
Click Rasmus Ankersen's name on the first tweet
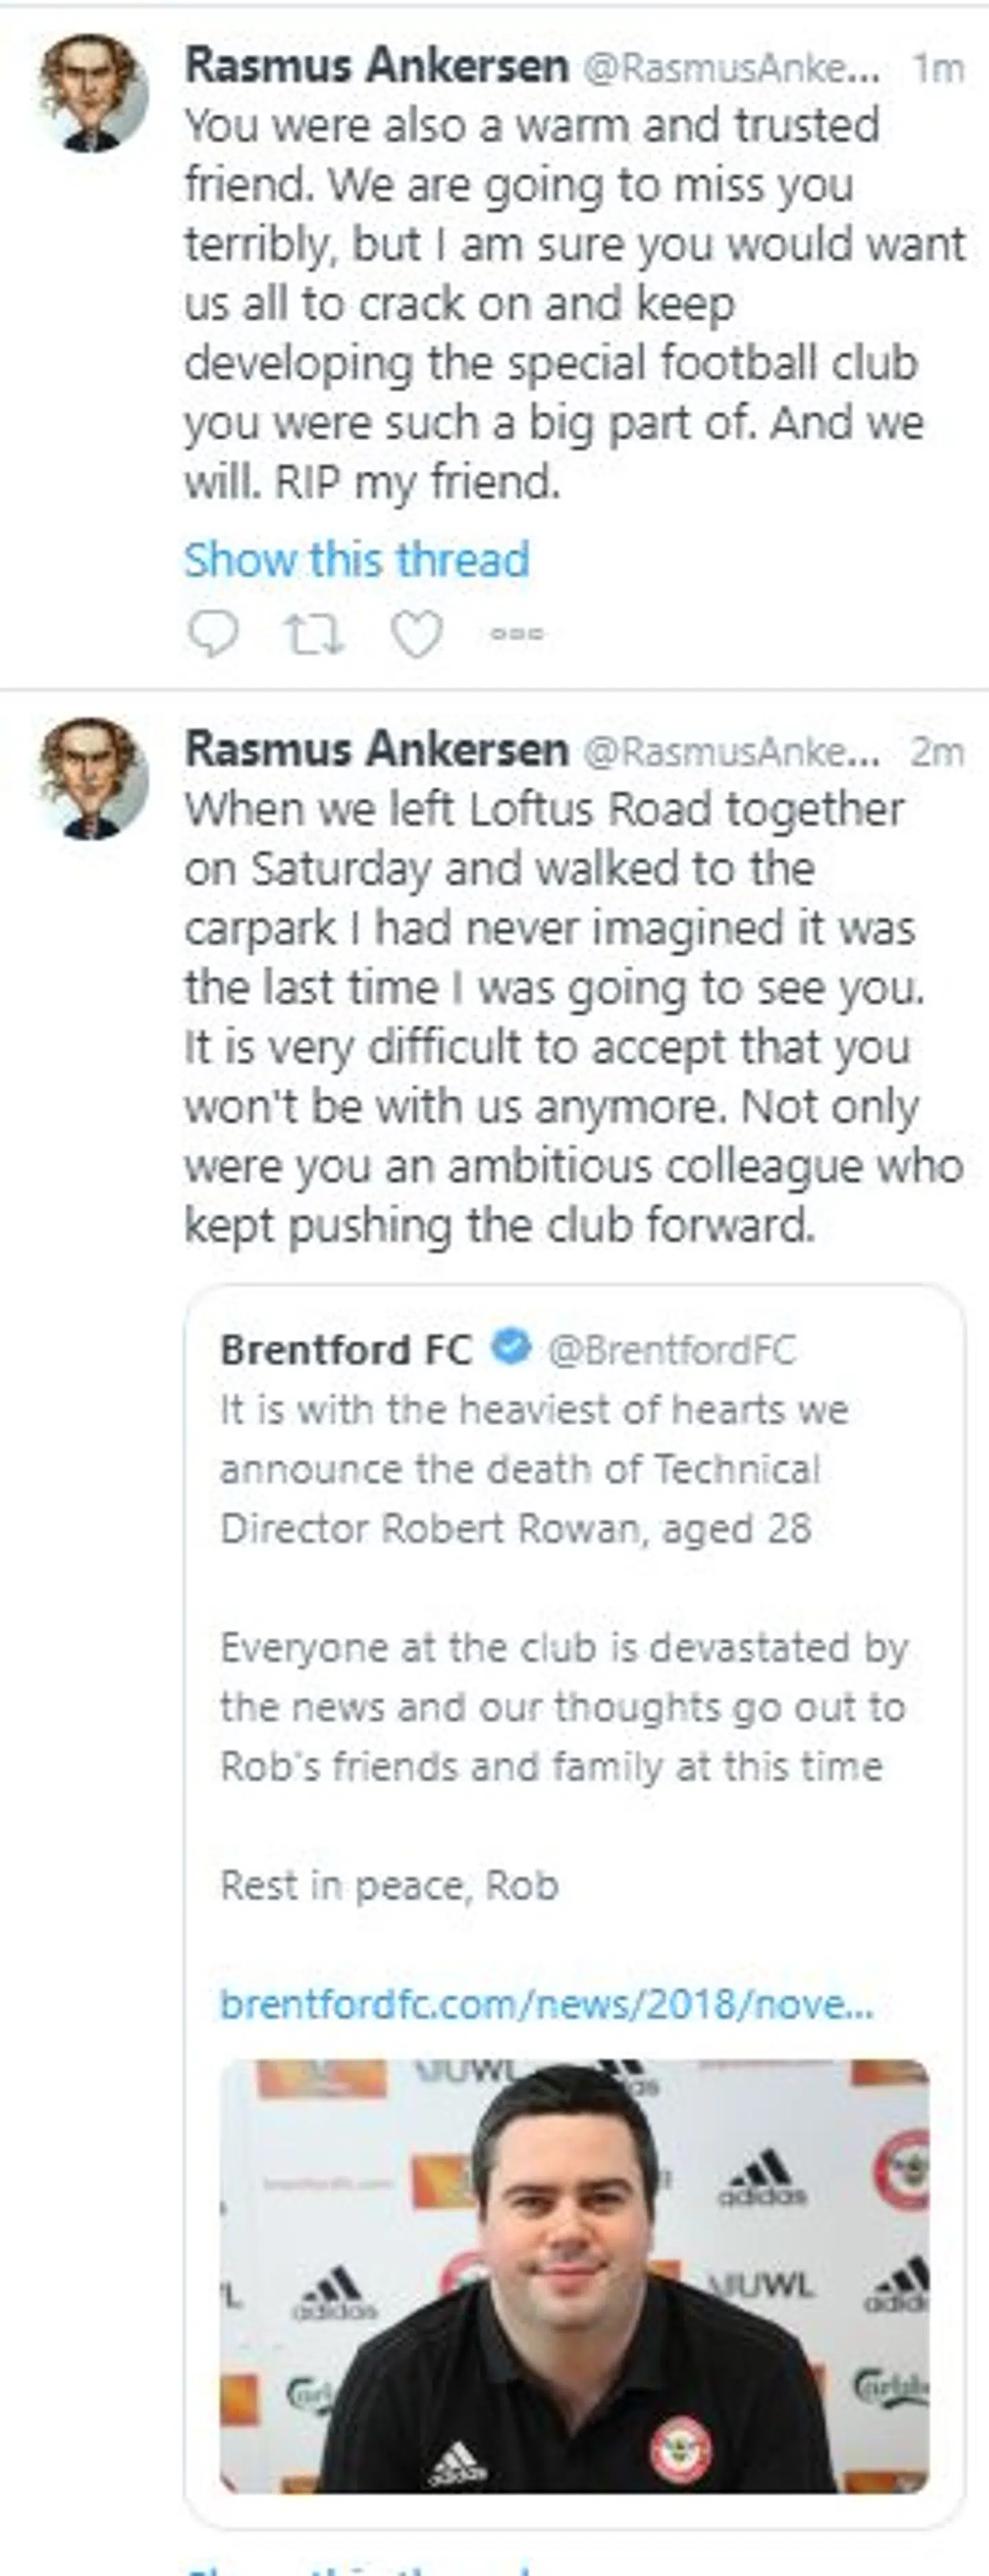[x=376, y=67]
